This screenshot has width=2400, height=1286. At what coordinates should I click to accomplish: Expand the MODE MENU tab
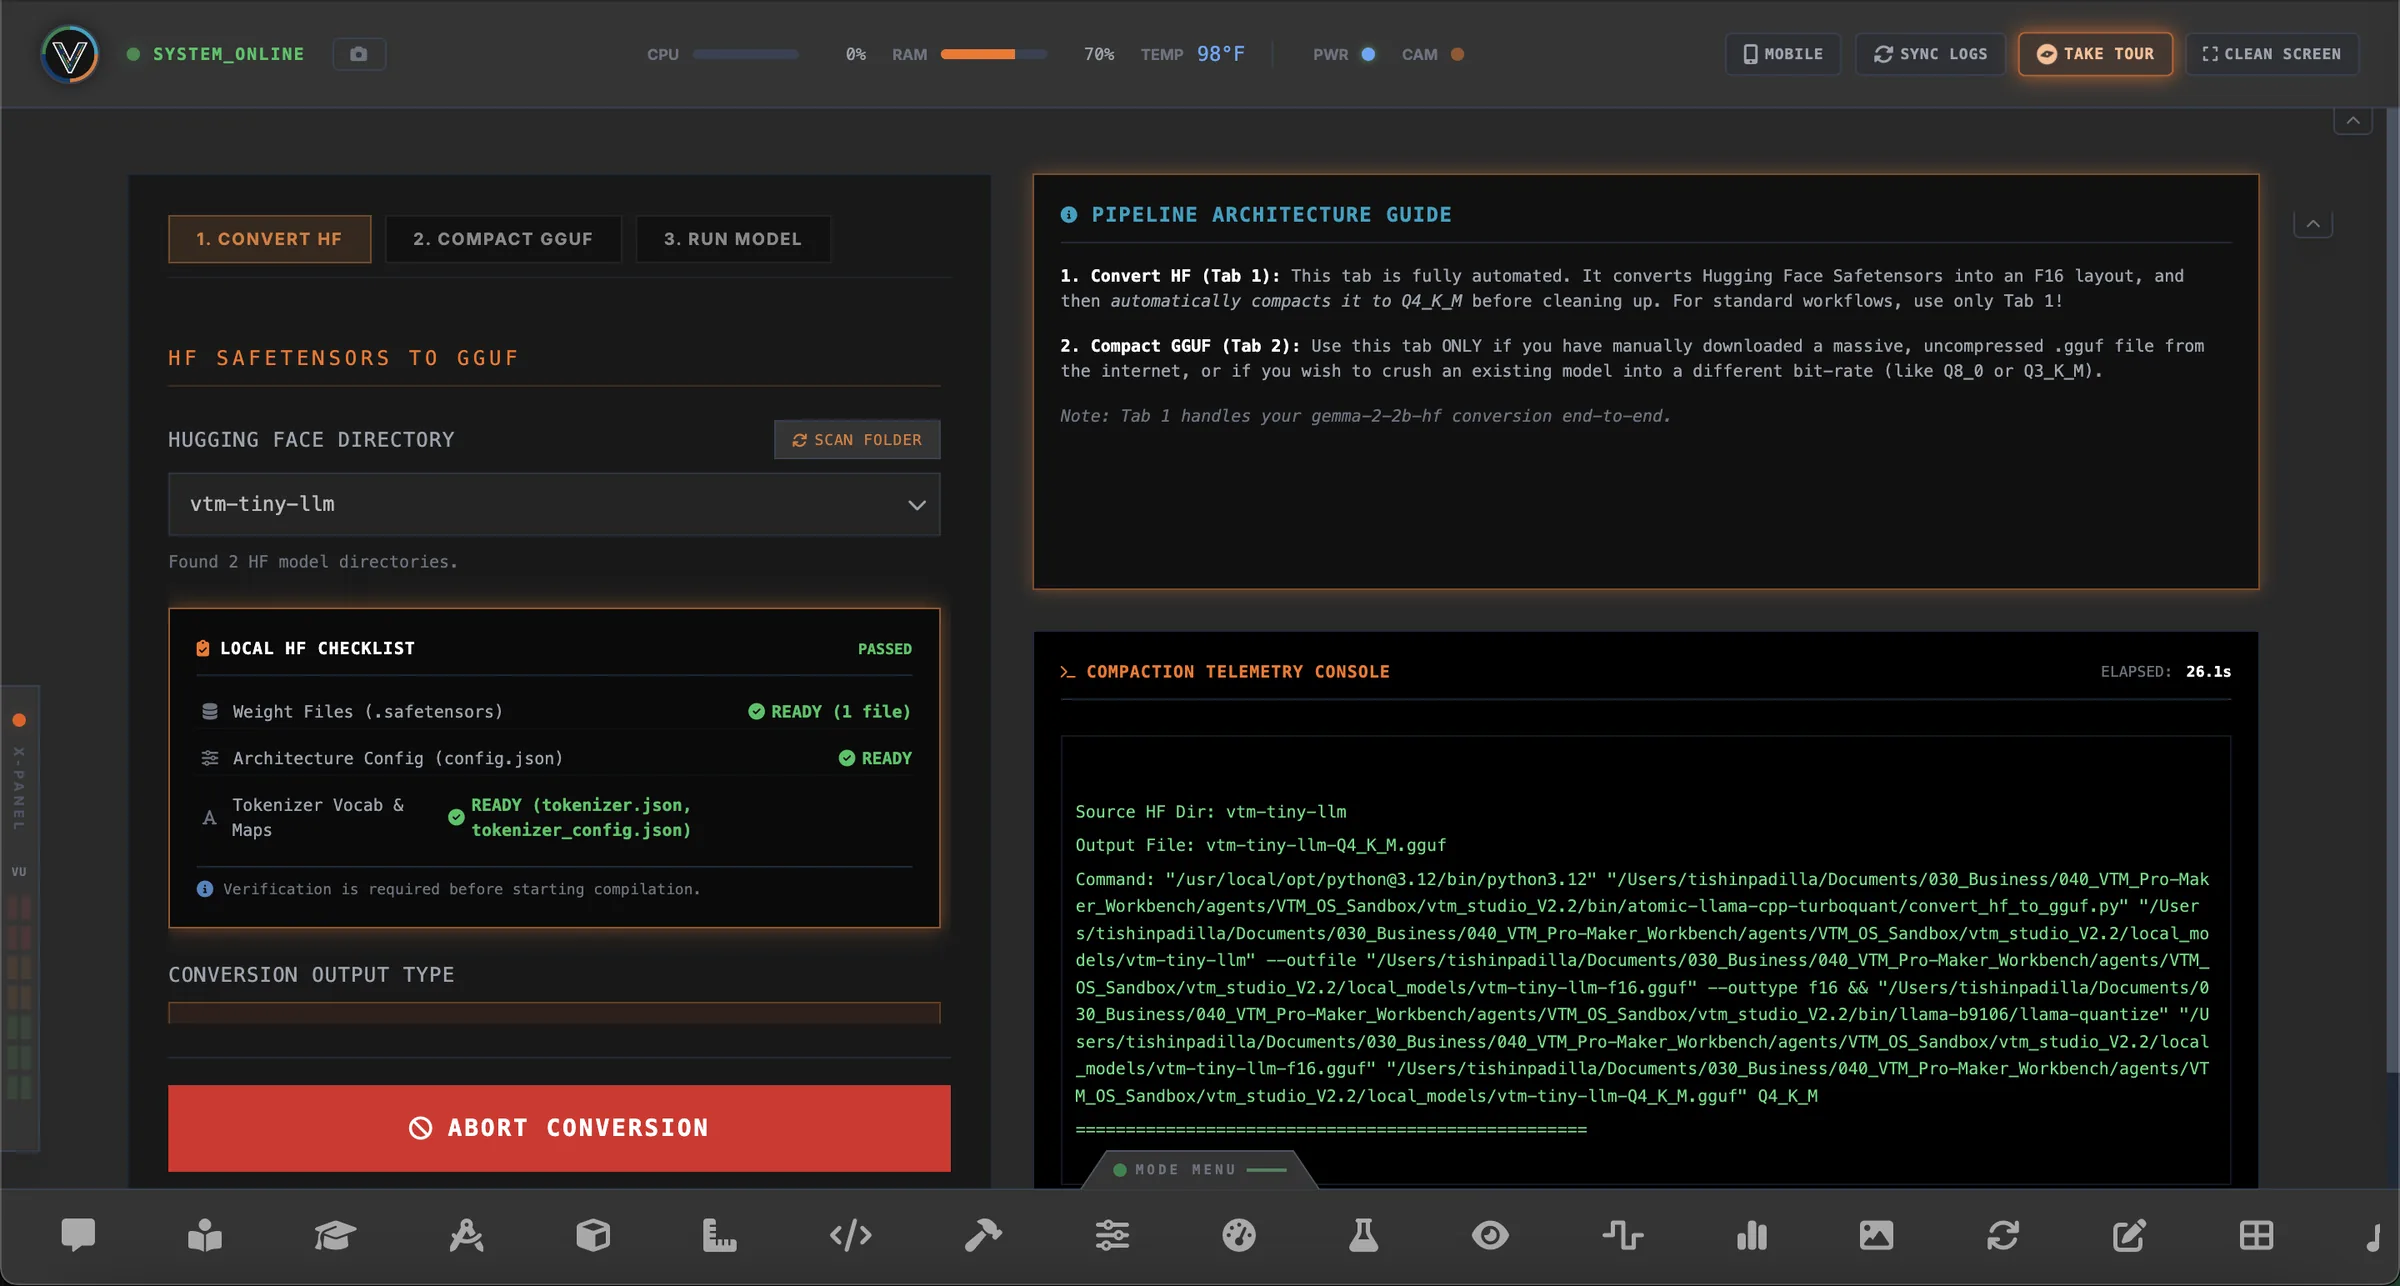point(1199,1169)
